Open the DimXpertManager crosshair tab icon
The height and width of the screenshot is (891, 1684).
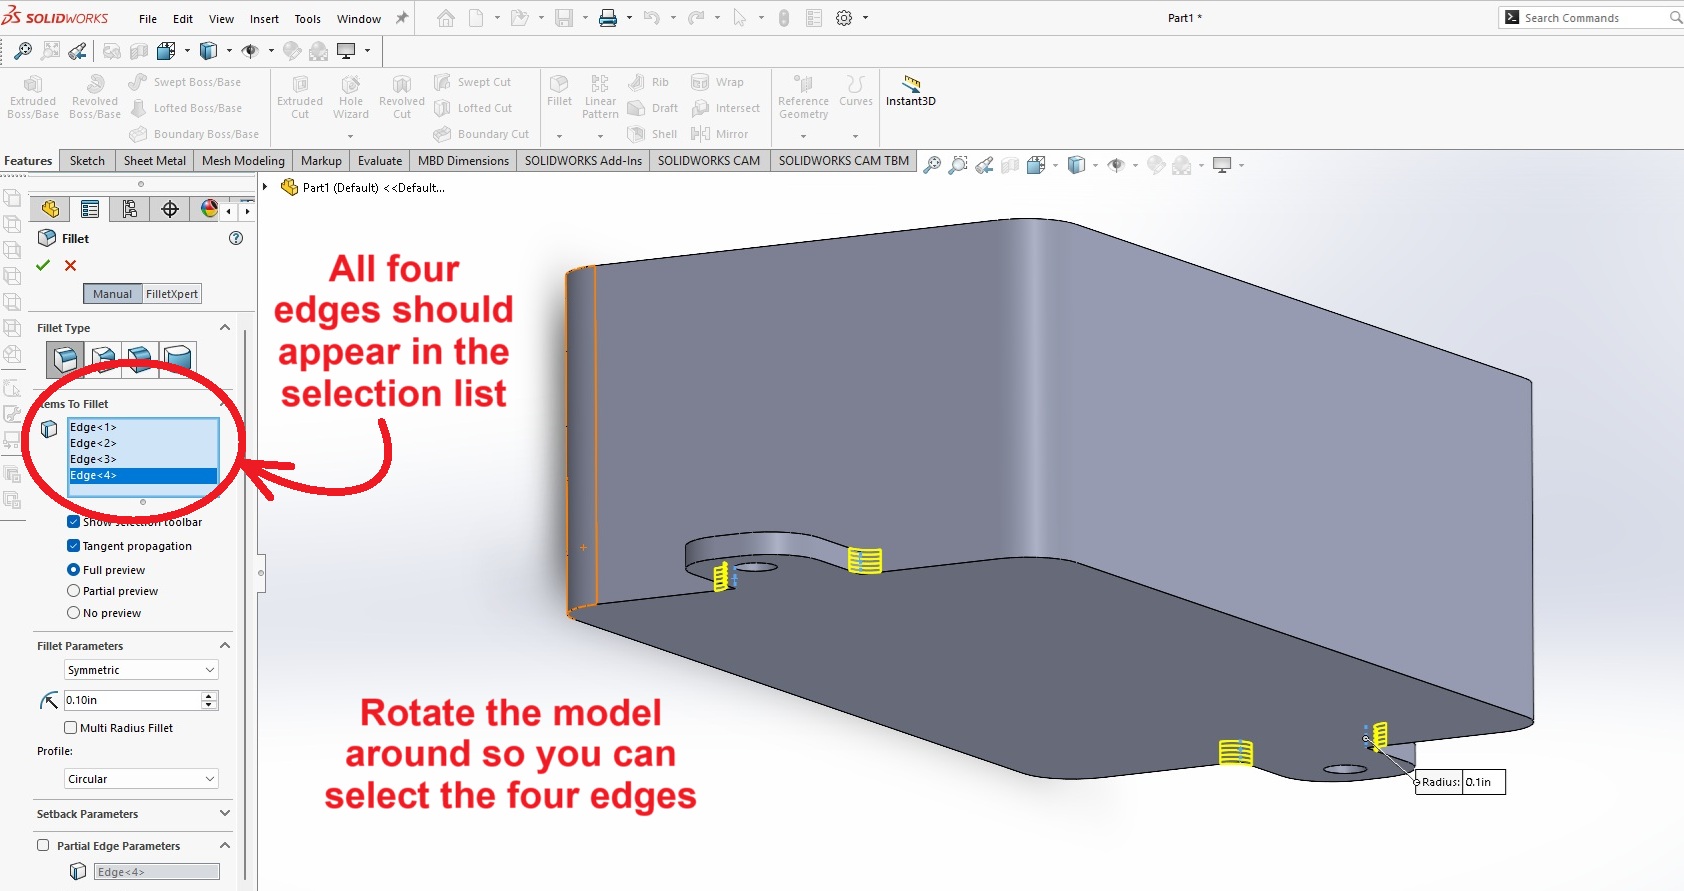coord(170,208)
